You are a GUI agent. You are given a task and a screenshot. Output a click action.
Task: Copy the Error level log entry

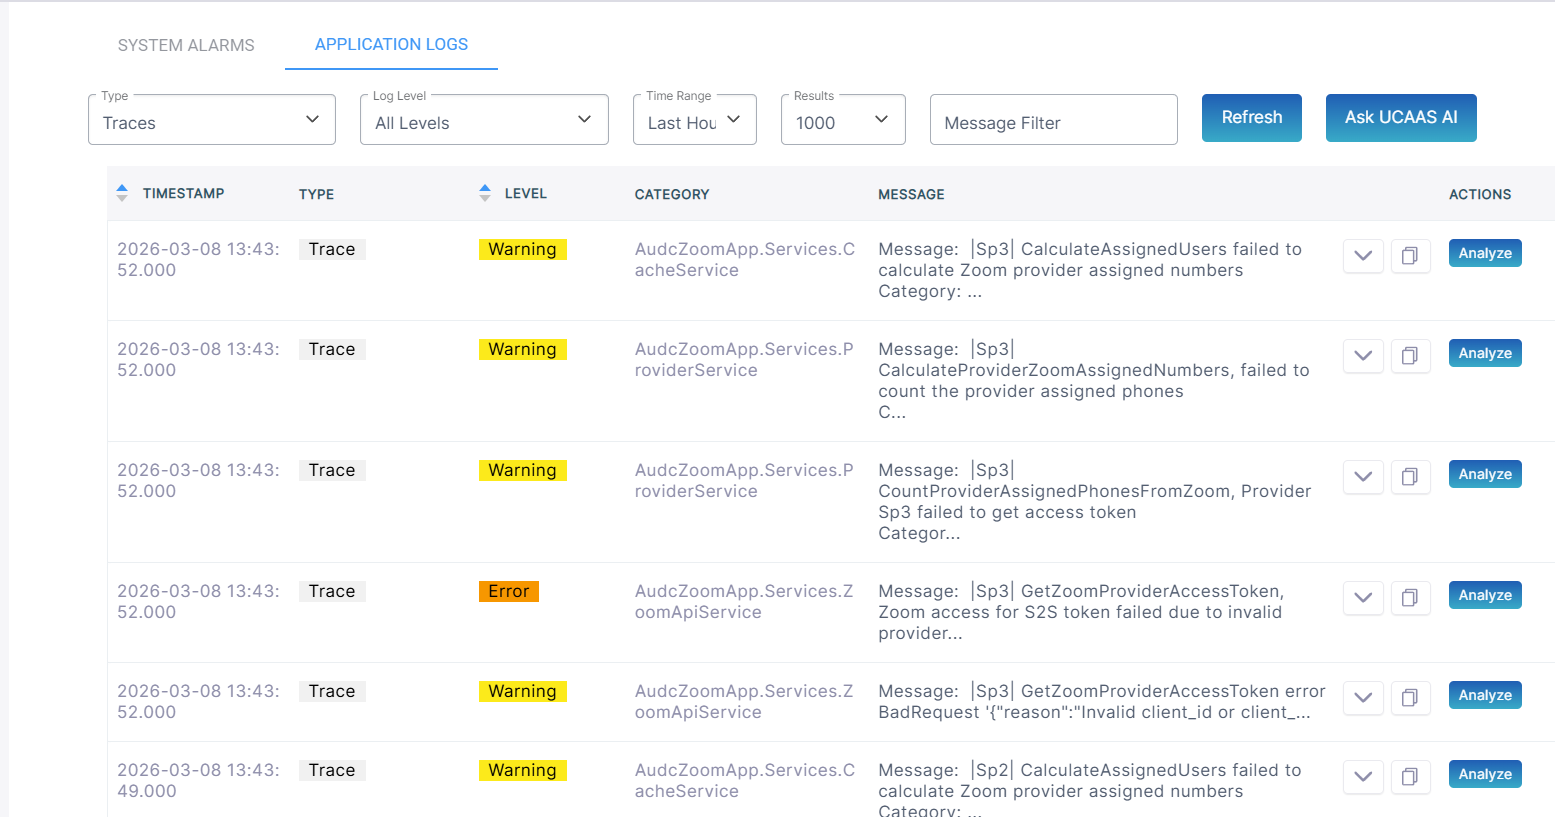pyautogui.click(x=1410, y=597)
